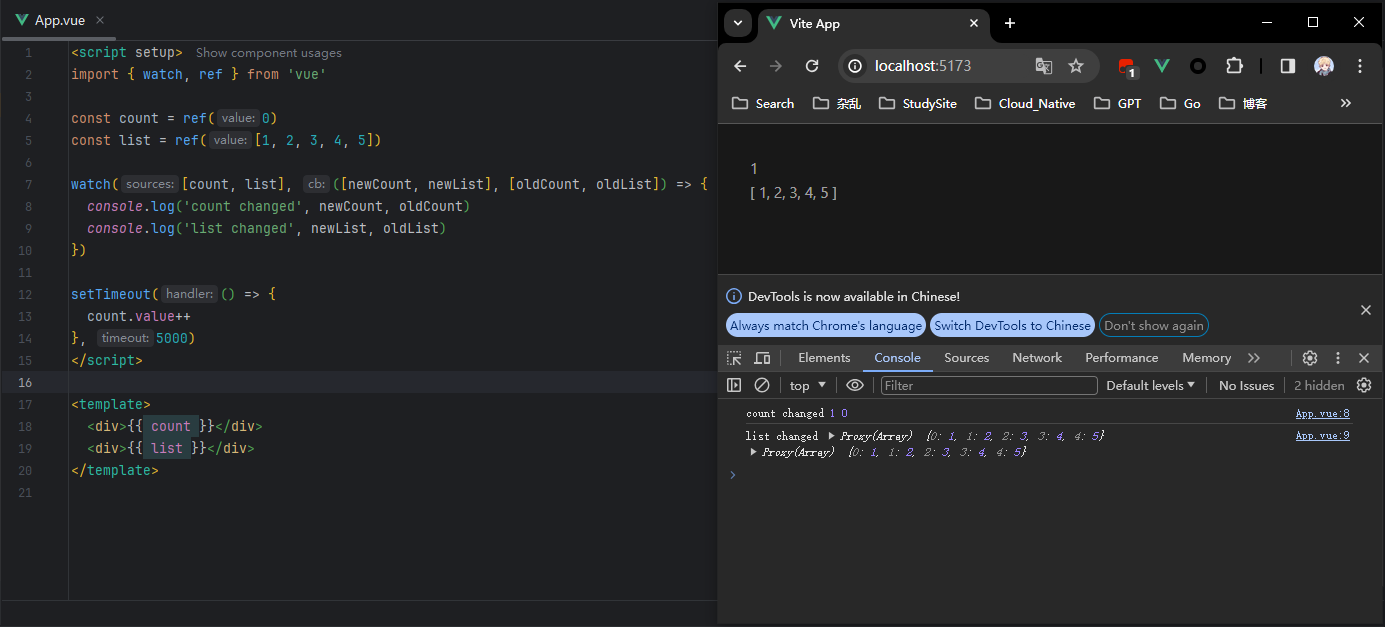The image size is (1385, 627).
Task: Switch to the Console tab
Action: coord(897,358)
